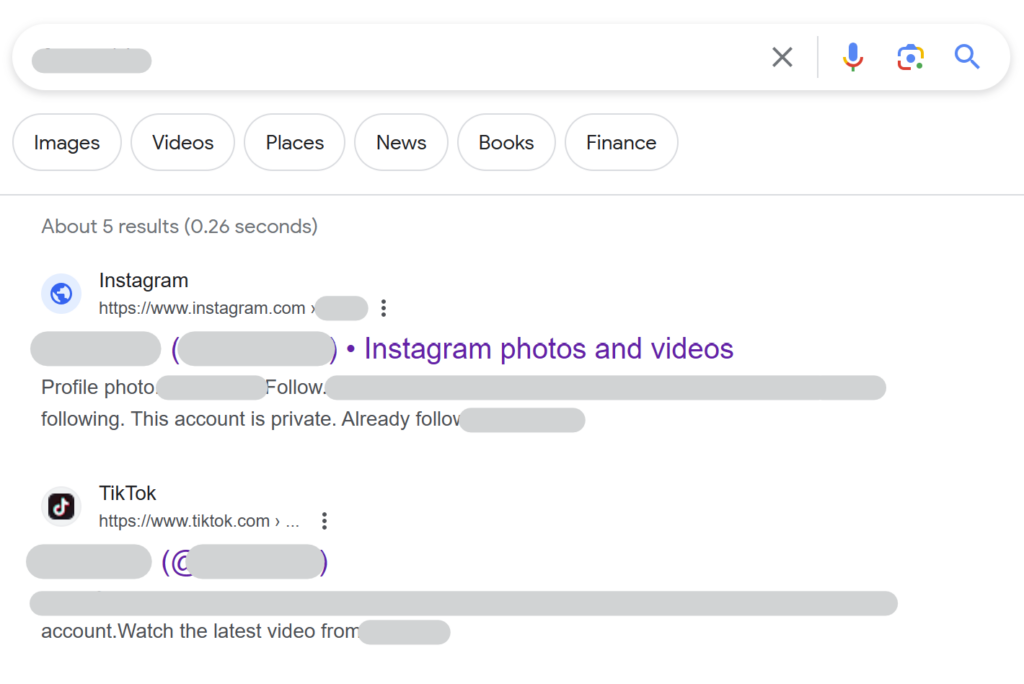Click the TikTok favicon beside the result
1024x684 pixels.
pyautogui.click(x=61, y=506)
